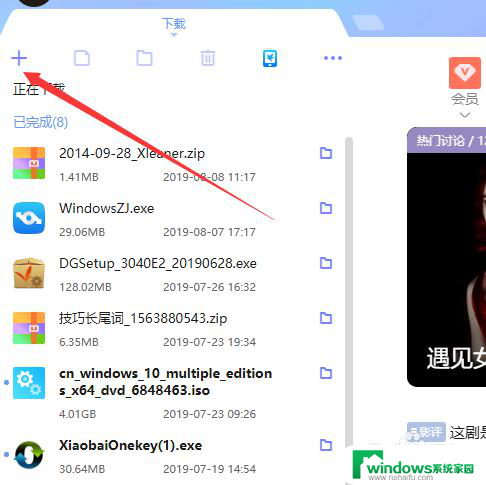This screenshot has height=485, width=486.
Task: Open folder for XiaobaiOnekey(1).exe
Action: [x=326, y=445]
